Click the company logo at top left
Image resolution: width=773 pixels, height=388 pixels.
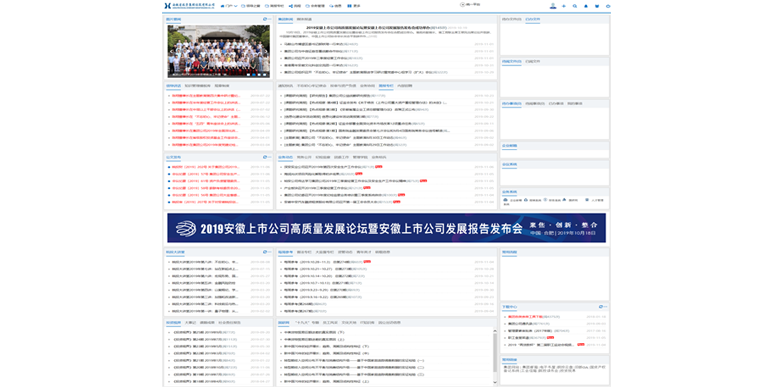pyautogui.click(x=189, y=6)
